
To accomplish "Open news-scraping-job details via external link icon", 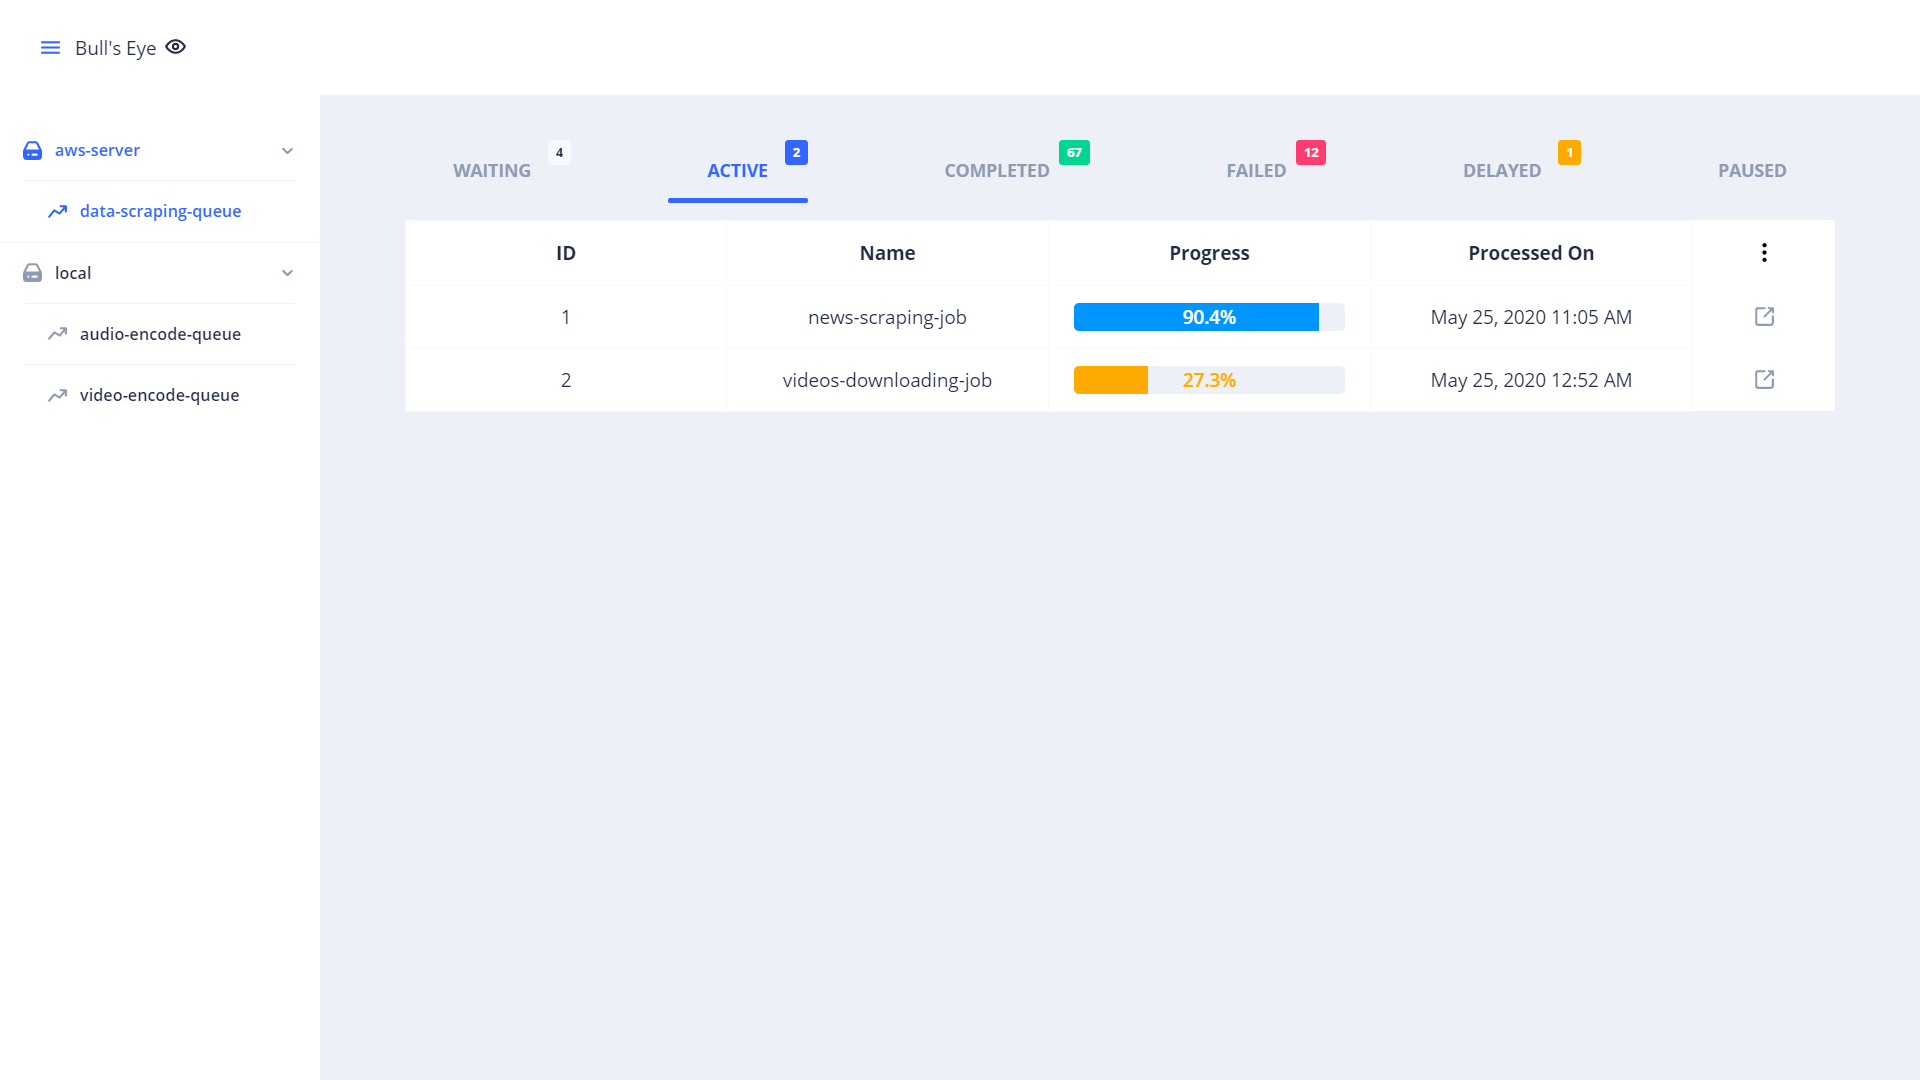I will coord(1764,317).
